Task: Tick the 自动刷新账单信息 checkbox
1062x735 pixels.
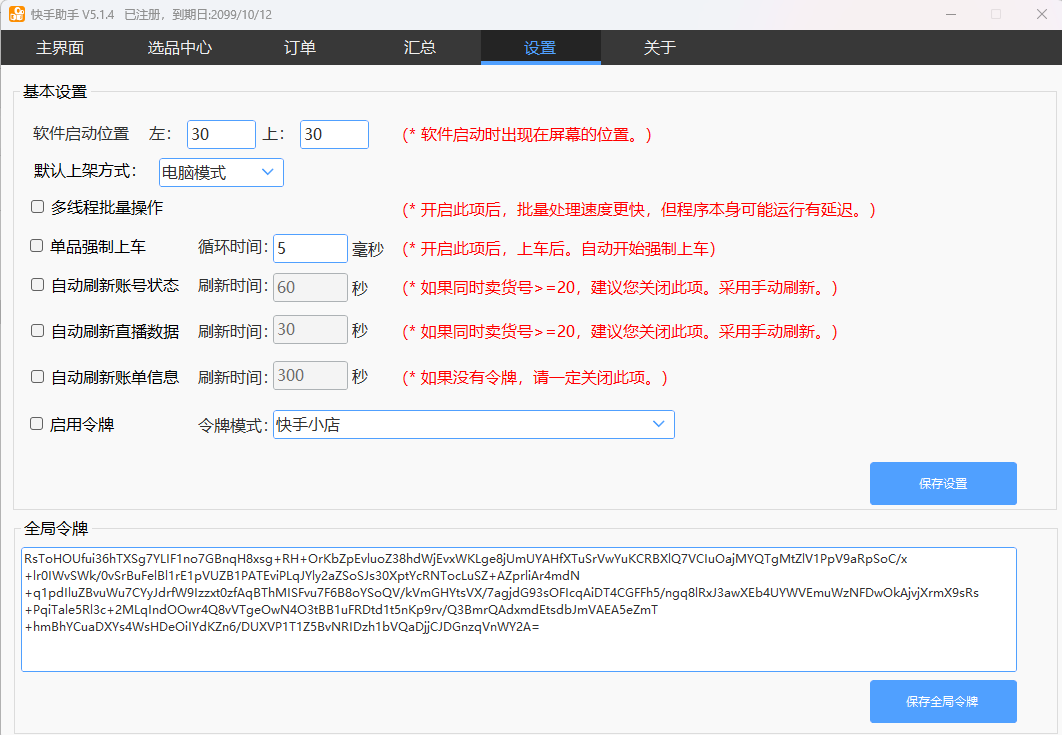Action: pos(38,377)
